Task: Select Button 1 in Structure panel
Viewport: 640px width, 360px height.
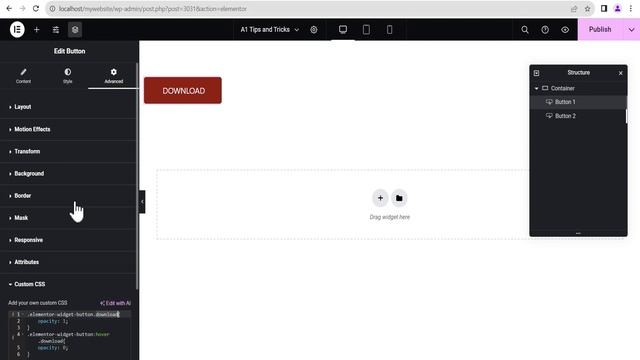Action: click(578, 102)
